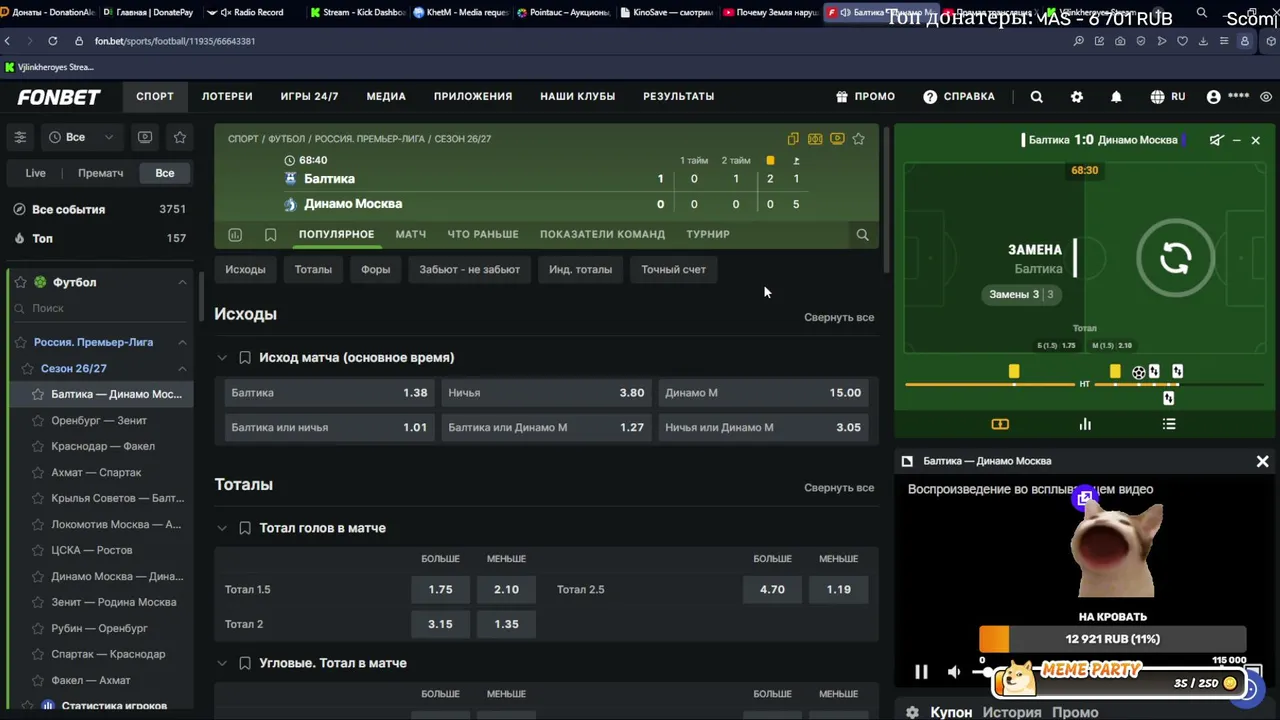This screenshot has width=1280, height=720.
Task: Click yellow card marker on first-half timeline
Action: 1014,372
